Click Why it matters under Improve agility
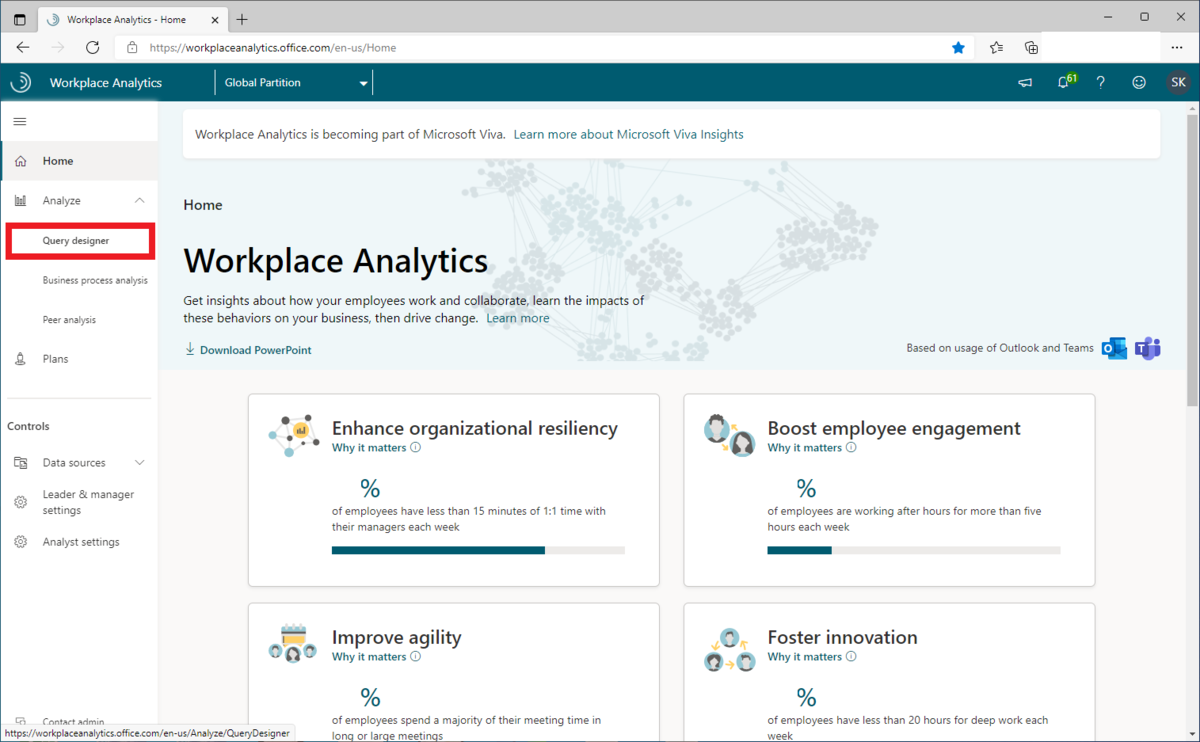Screen dimensions: 1200x742 (x=369, y=657)
